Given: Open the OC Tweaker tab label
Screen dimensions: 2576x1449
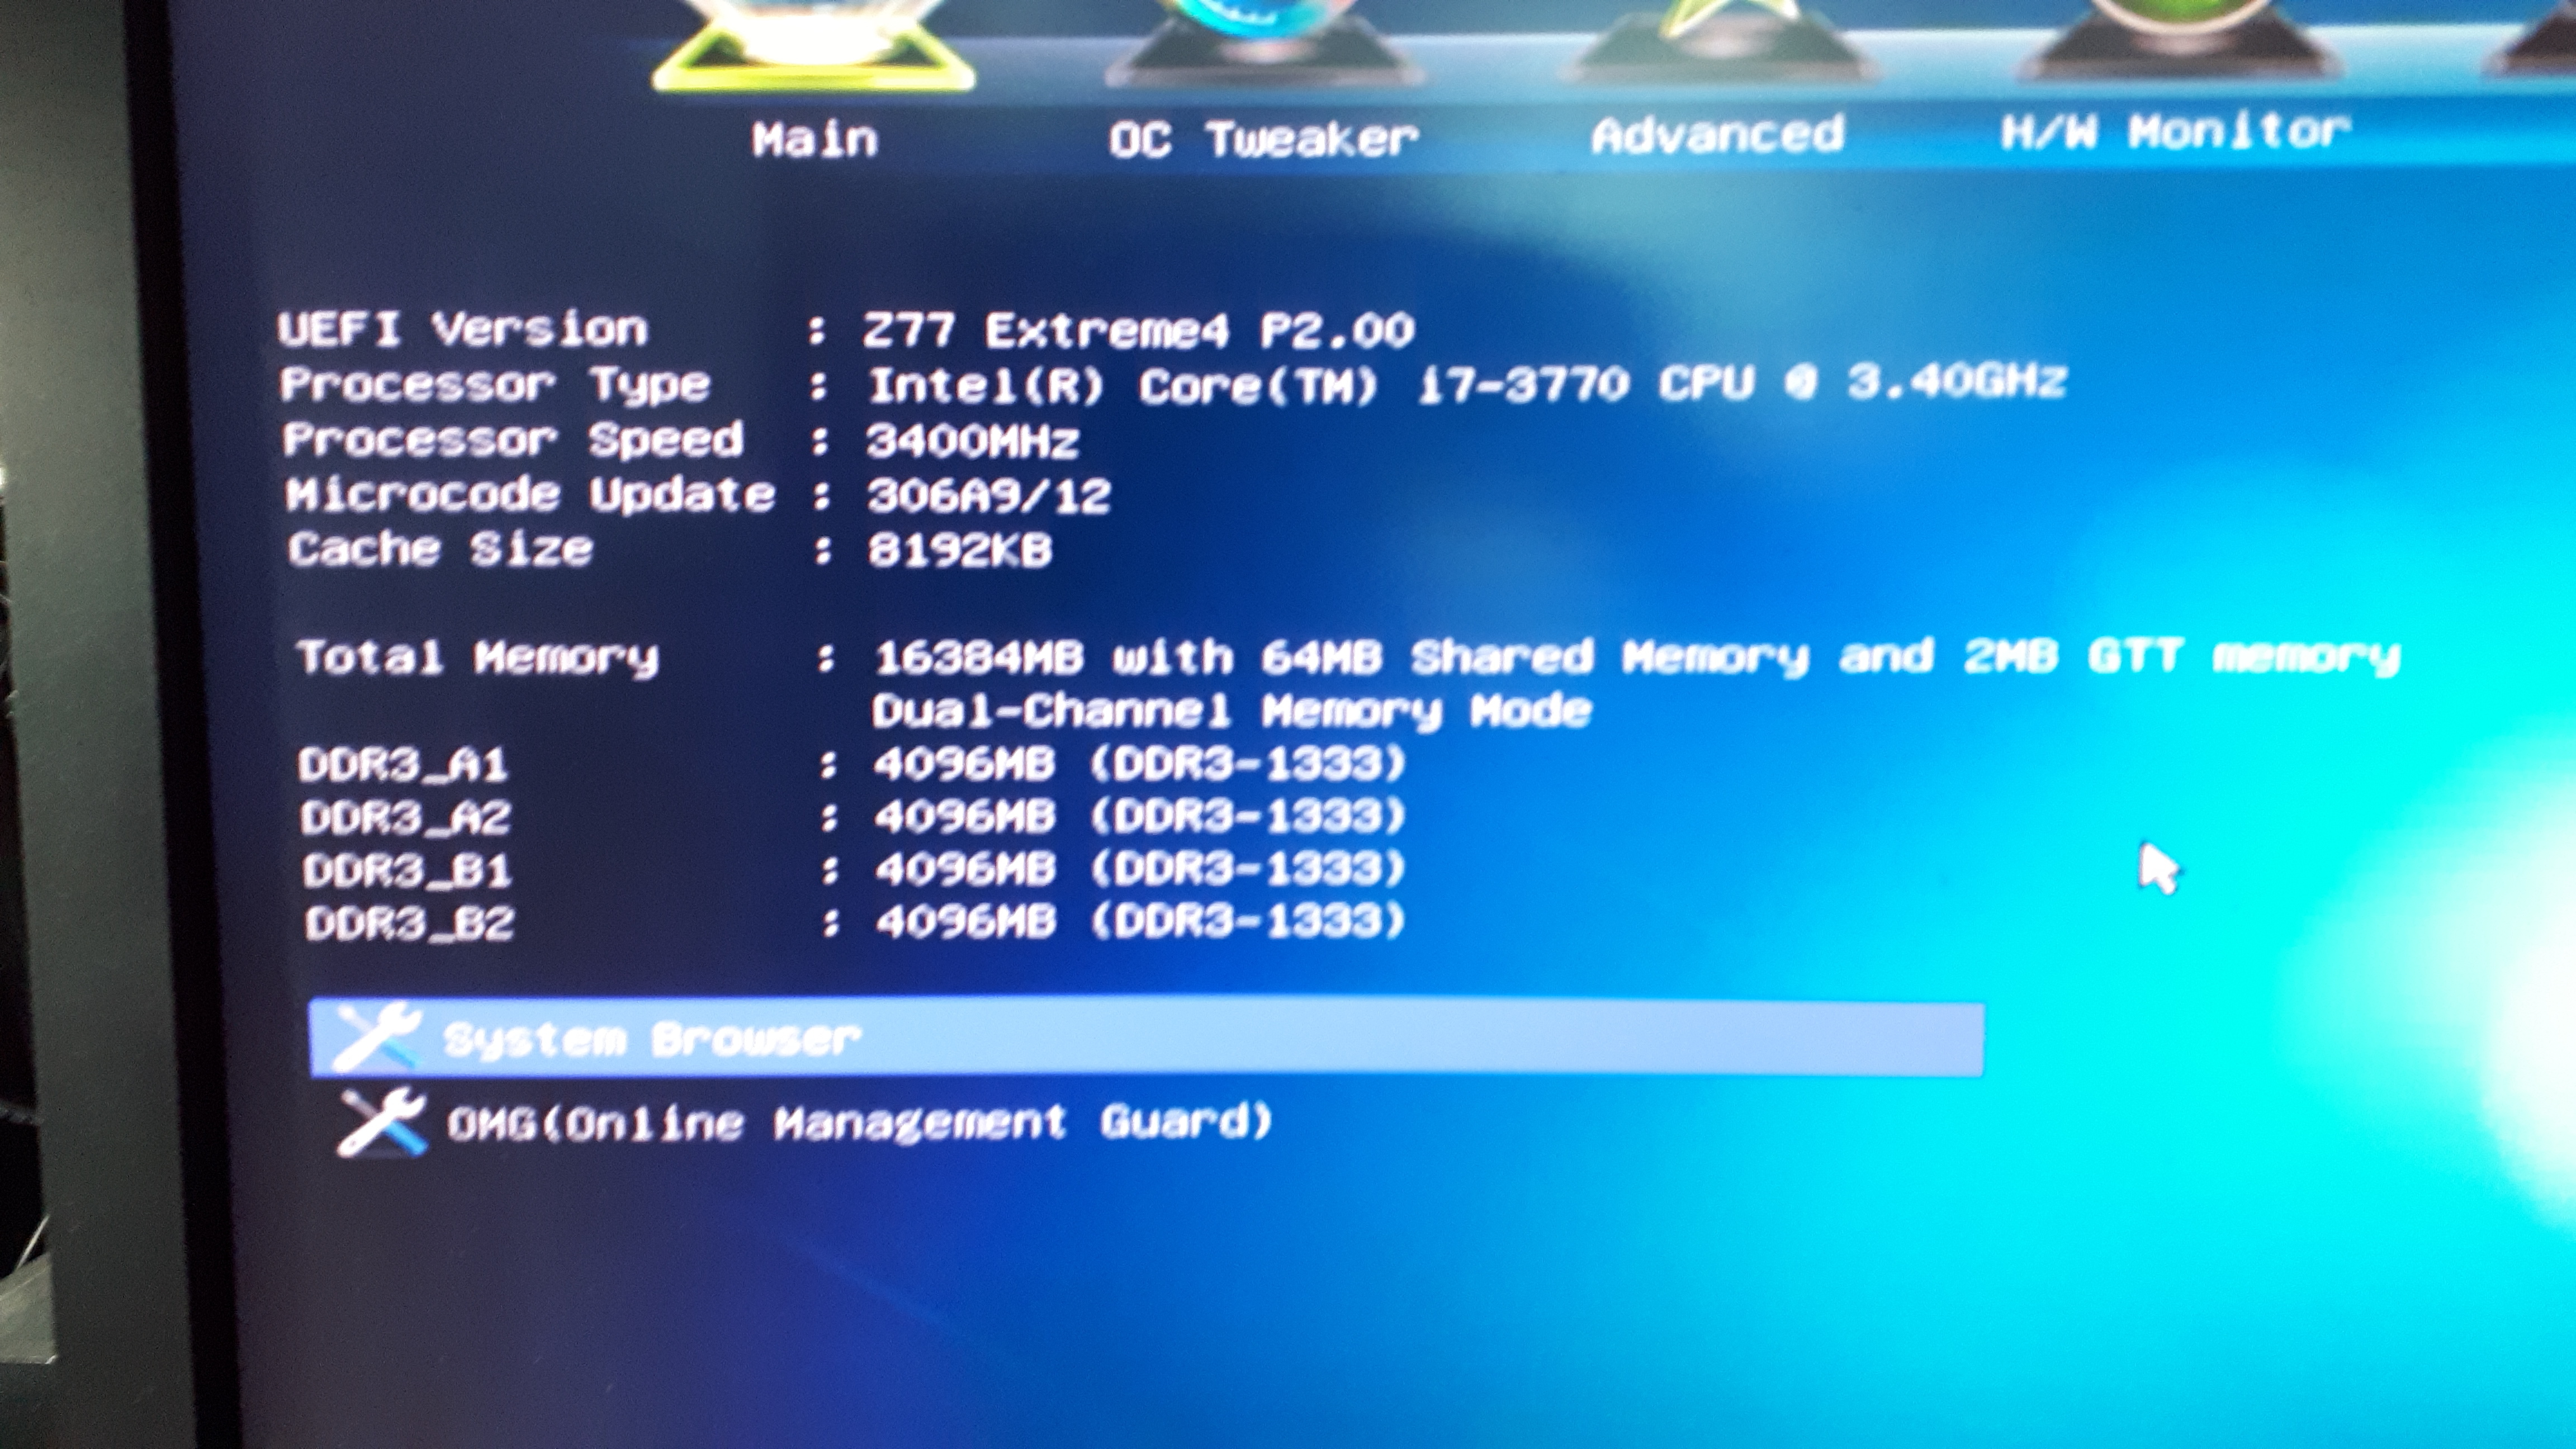Looking at the screenshot, I should click(x=1262, y=139).
